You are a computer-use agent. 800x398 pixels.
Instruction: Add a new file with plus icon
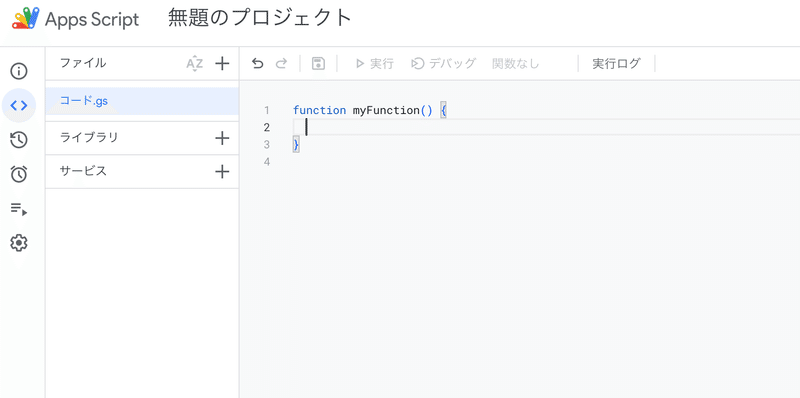222,64
